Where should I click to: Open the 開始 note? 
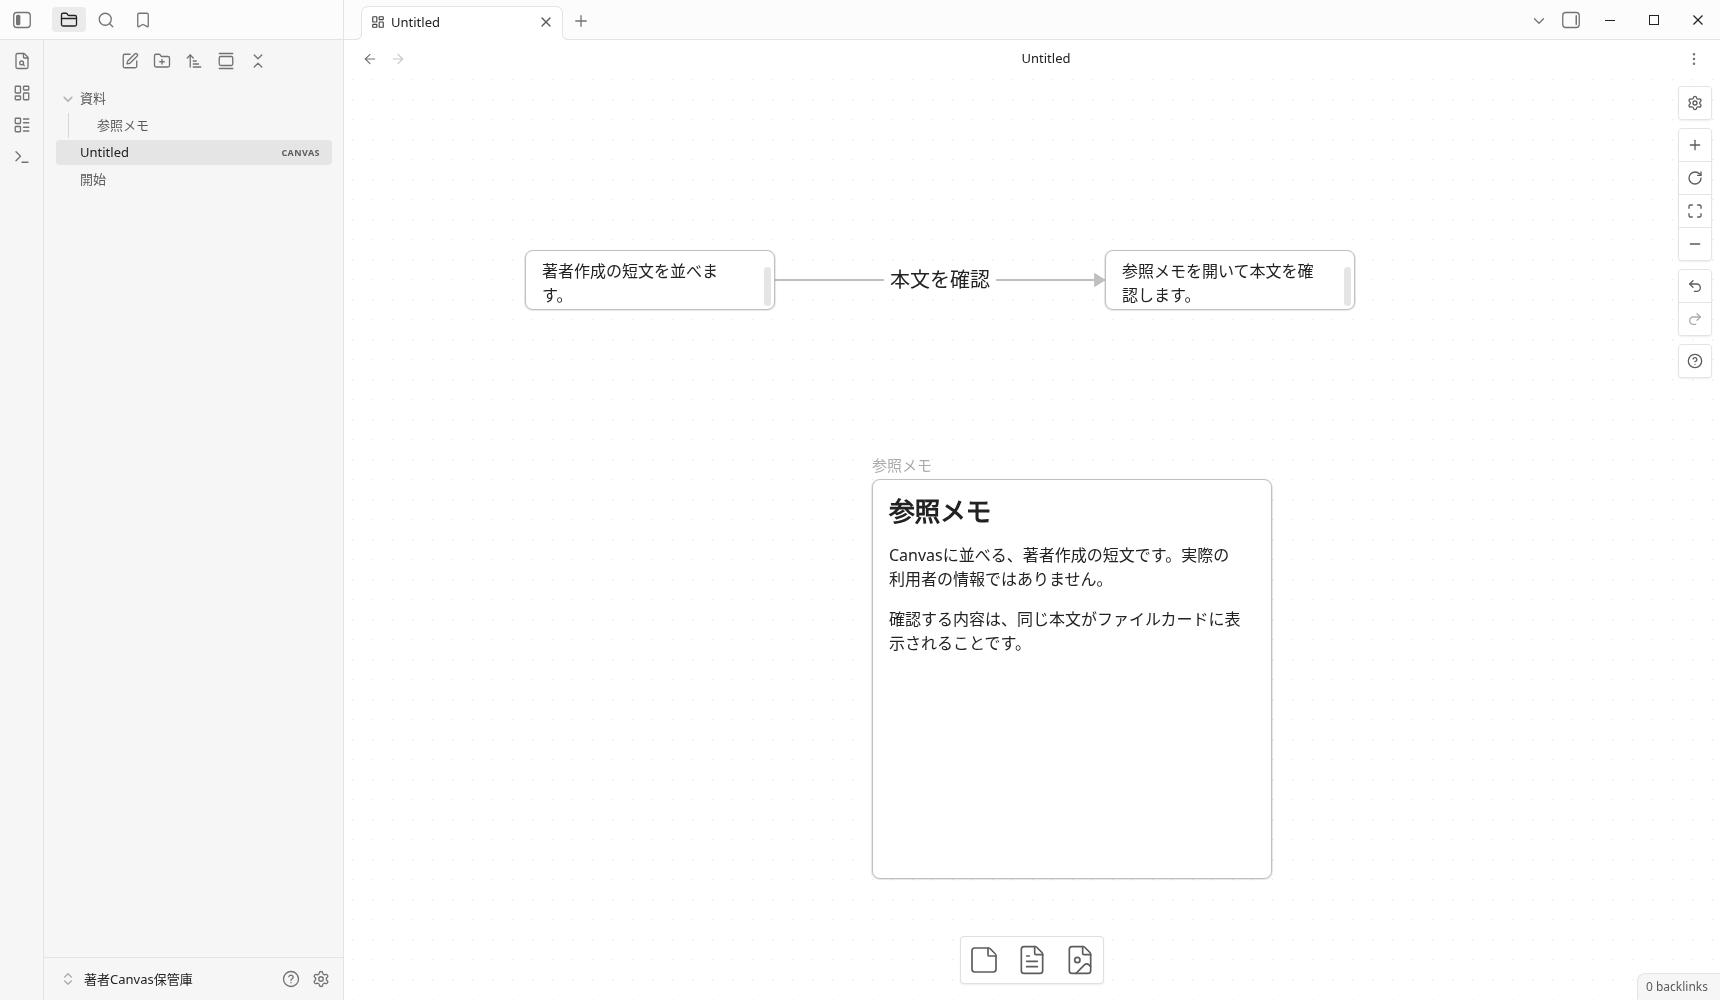click(194, 179)
